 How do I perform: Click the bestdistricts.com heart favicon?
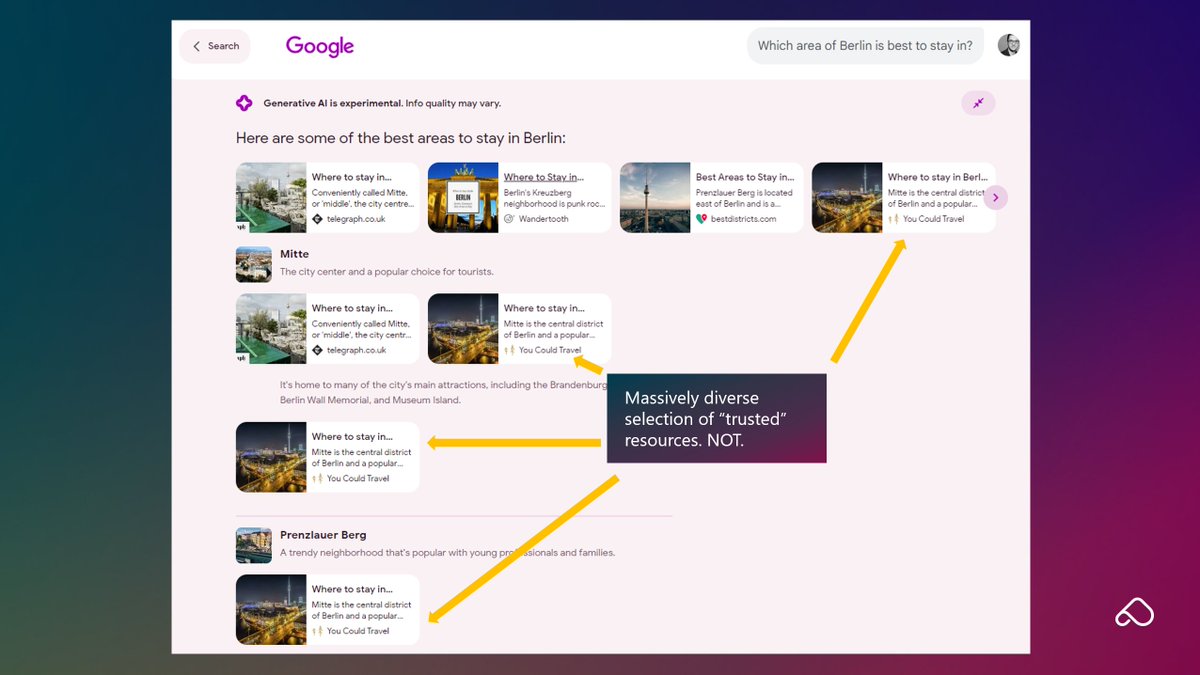pos(701,219)
